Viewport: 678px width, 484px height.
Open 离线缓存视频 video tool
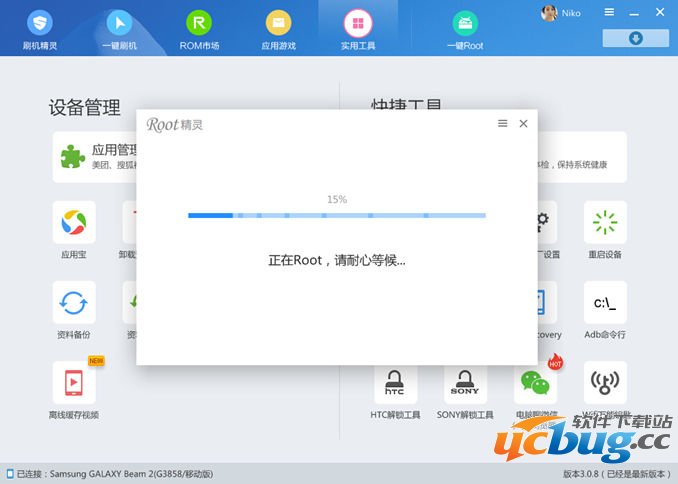point(74,390)
